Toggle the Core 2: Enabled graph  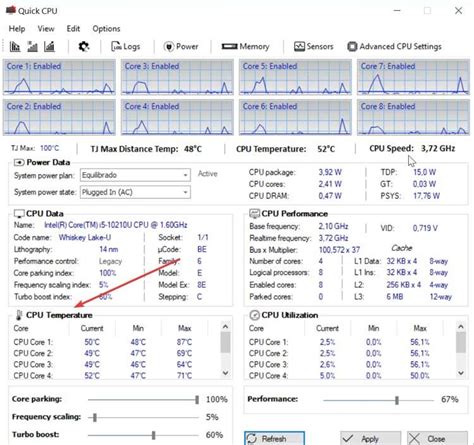pyautogui.click(x=59, y=118)
